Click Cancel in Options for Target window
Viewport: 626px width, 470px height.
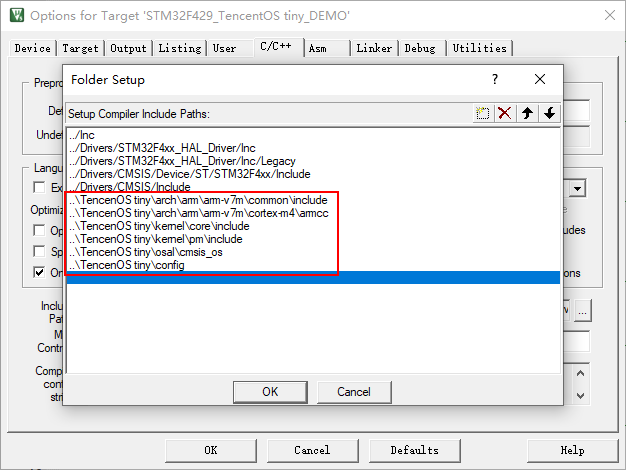(312, 450)
